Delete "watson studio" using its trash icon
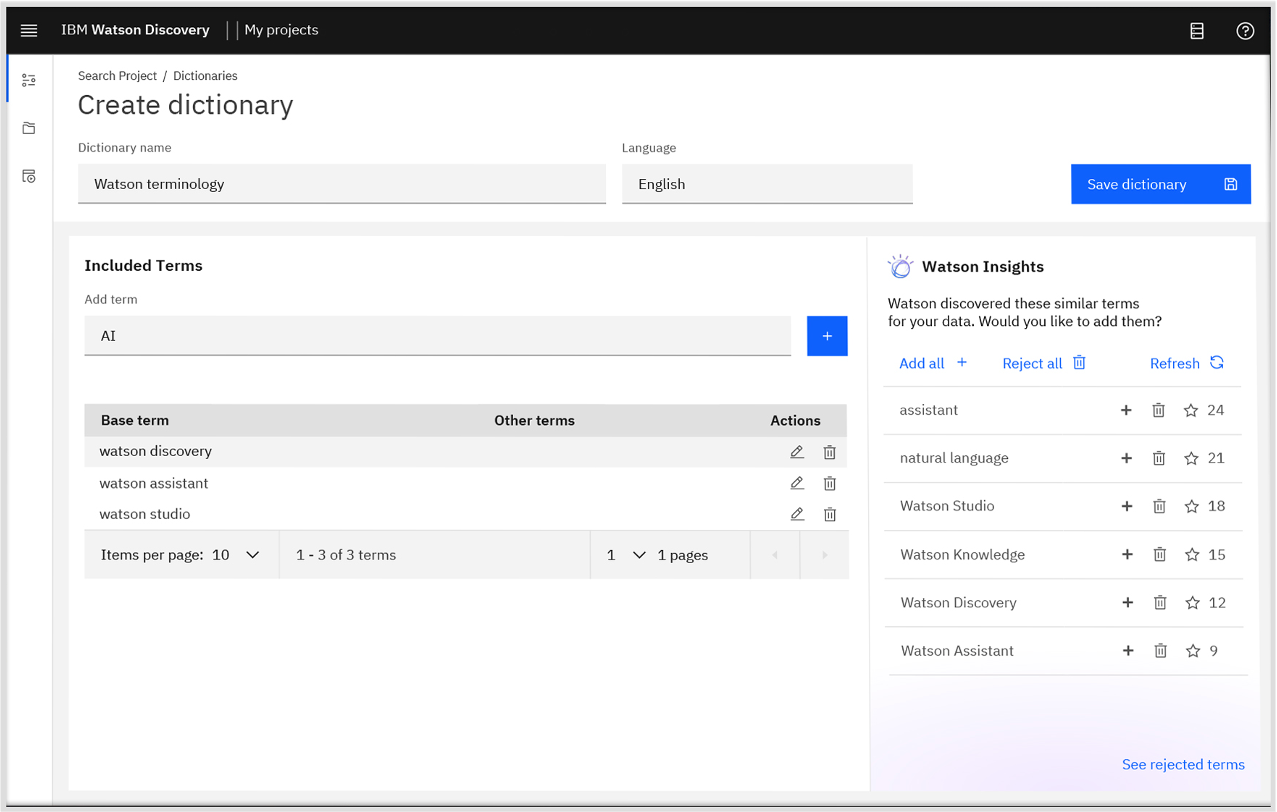1277x812 pixels. (829, 514)
